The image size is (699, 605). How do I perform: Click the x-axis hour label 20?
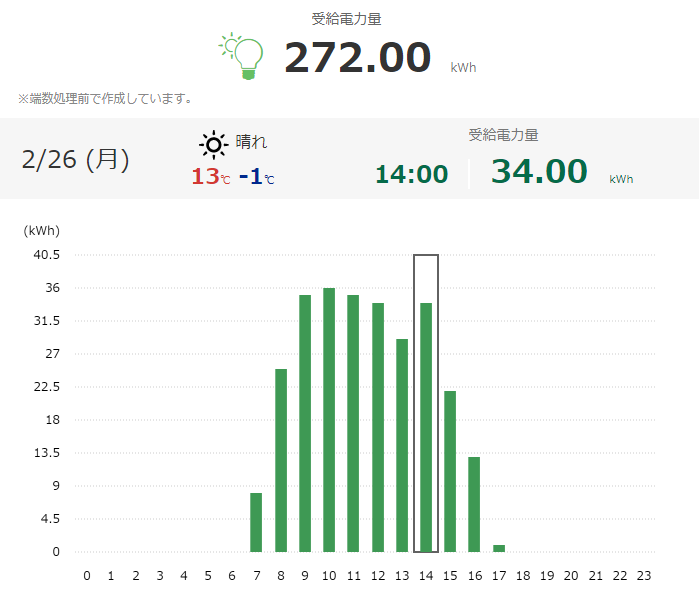(x=571, y=576)
